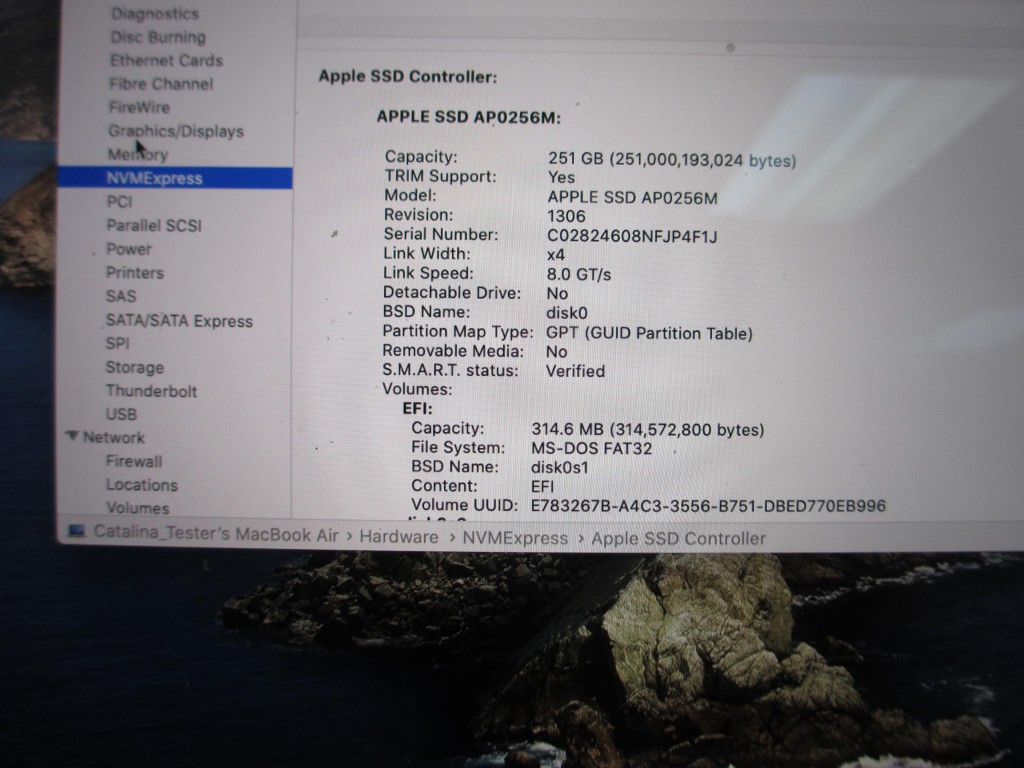Image resolution: width=1024 pixels, height=768 pixels.
Task: Click the Link Width x4 value
Action: [556, 255]
